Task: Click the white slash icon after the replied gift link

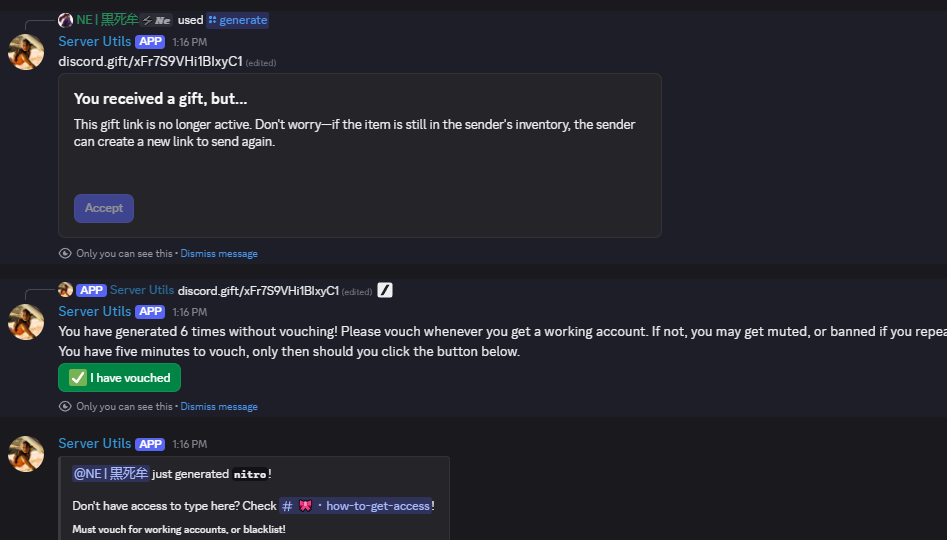Action: point(385,290)
